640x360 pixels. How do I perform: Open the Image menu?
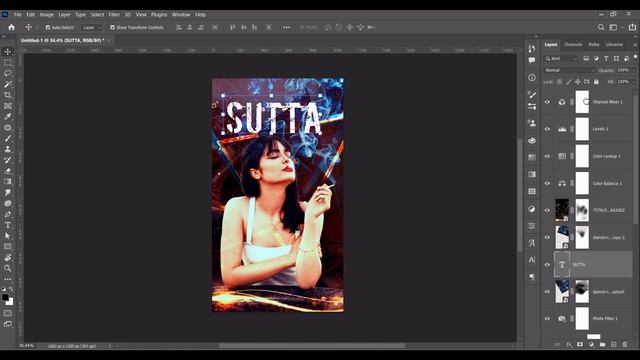[x=47, y=15]
